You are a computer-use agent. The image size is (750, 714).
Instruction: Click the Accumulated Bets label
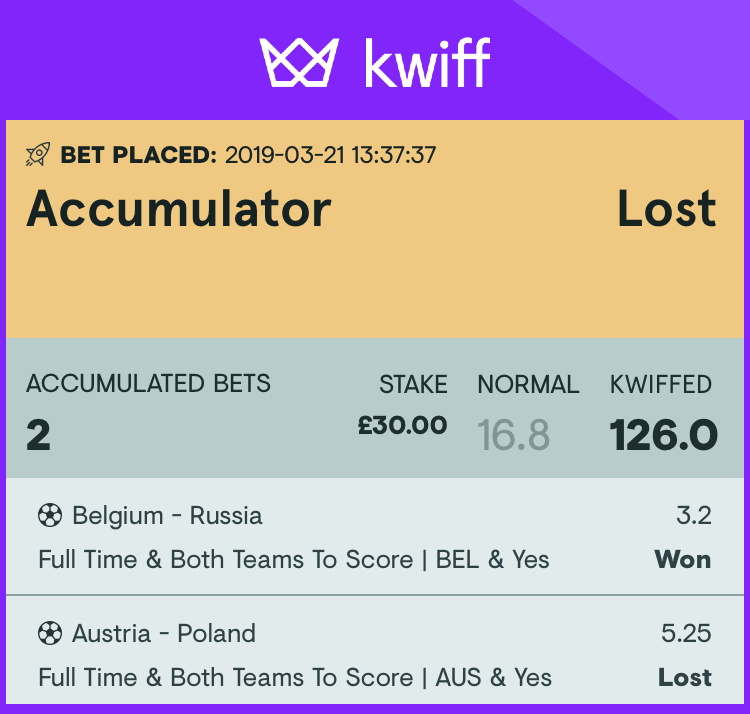pyautogui.click(x=148, y=384)
